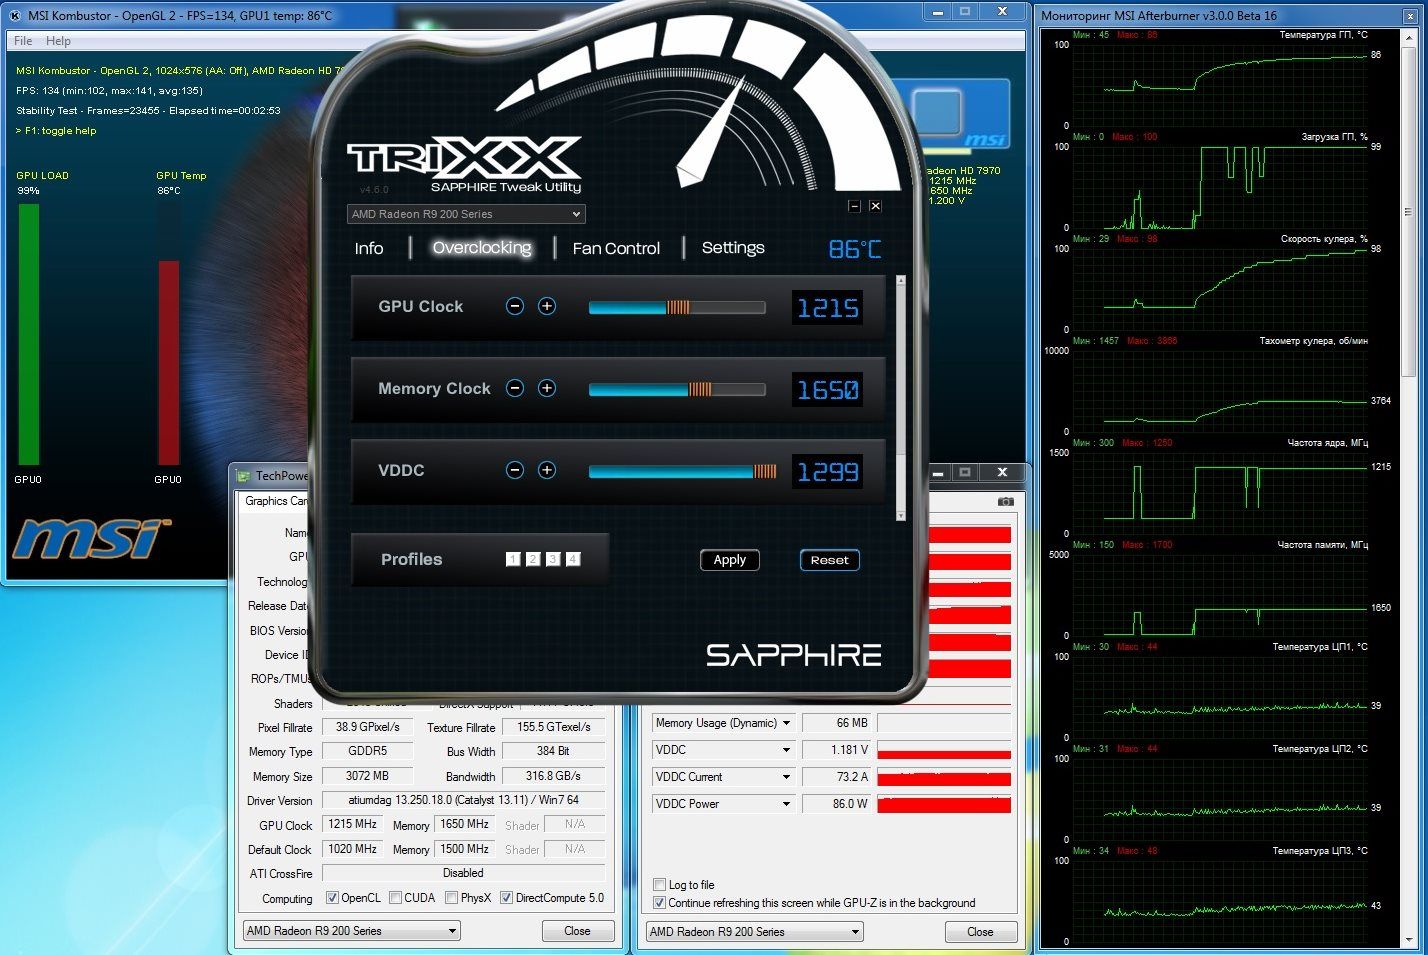
Task: Click the GPU Clock slider track
Action: 676,308
